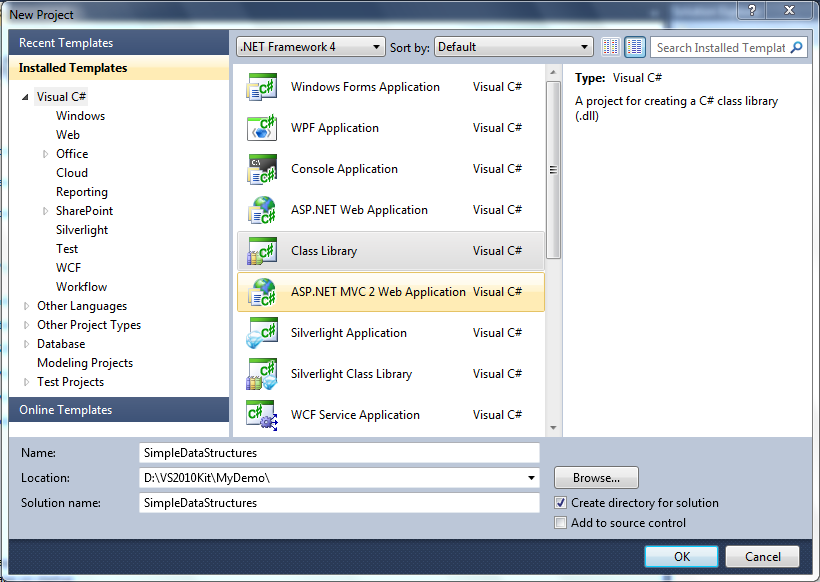Image resolution: width=820 pixels, height=582 pixels.
Task: Expand the Test Projects node
Action: pos(26,382)
